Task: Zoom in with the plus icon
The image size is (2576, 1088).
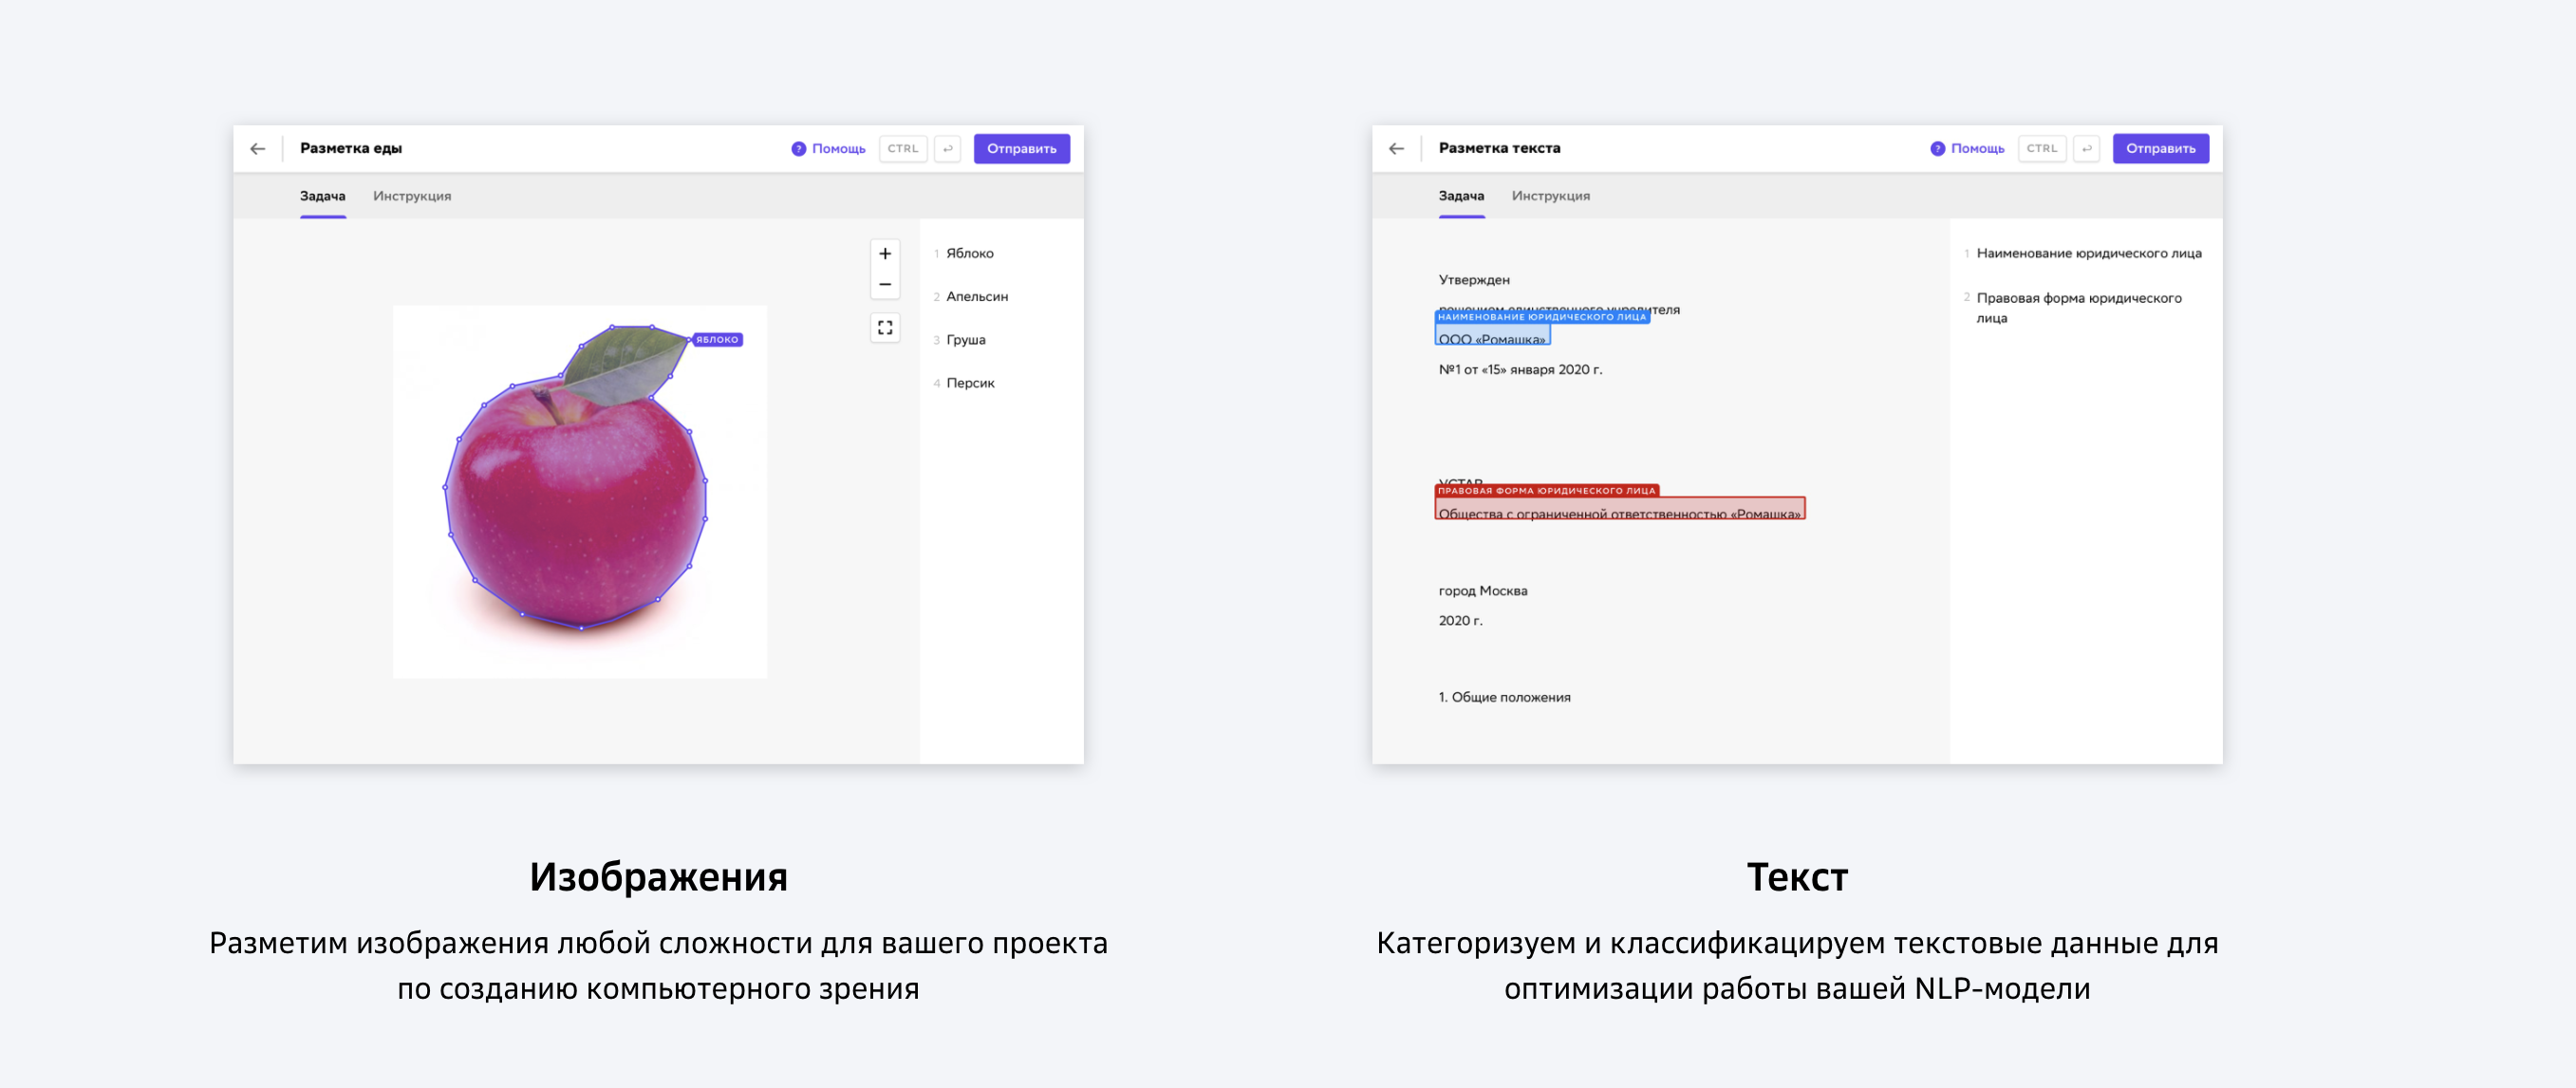Action: pyautogui.click(x=884, y=254)
